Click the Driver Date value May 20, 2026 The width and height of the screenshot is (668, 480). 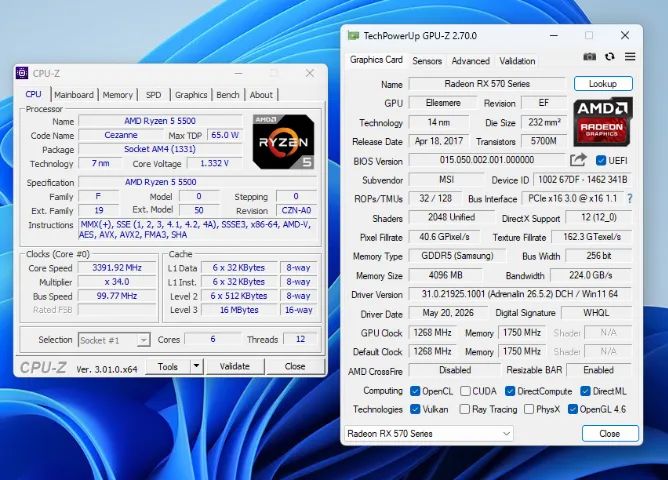click(448, 313)
